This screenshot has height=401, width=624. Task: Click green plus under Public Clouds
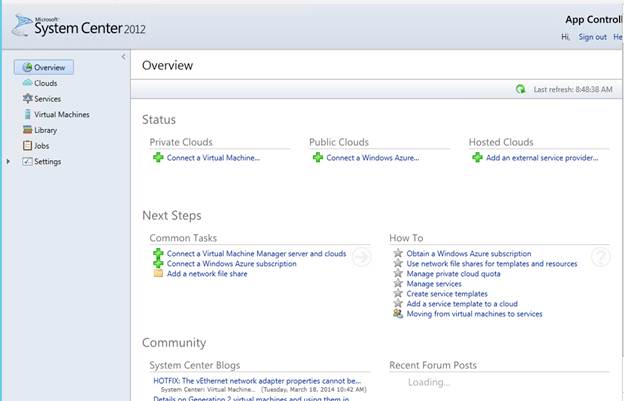point(318,158)
